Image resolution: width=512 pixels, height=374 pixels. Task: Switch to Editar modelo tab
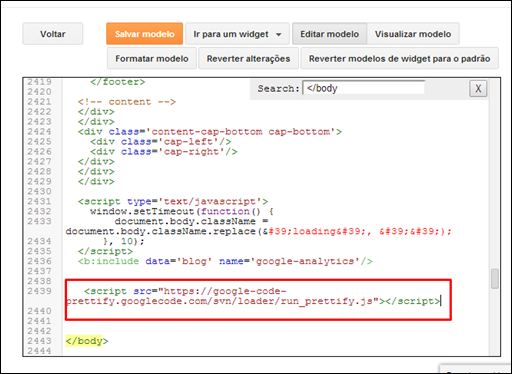(330, 34)
